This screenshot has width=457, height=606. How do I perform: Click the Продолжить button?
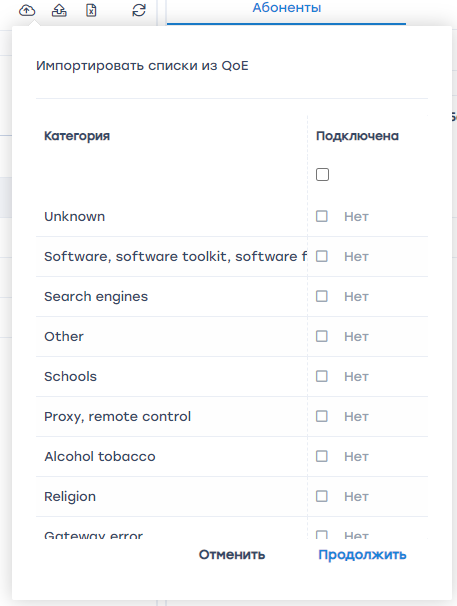362,555
